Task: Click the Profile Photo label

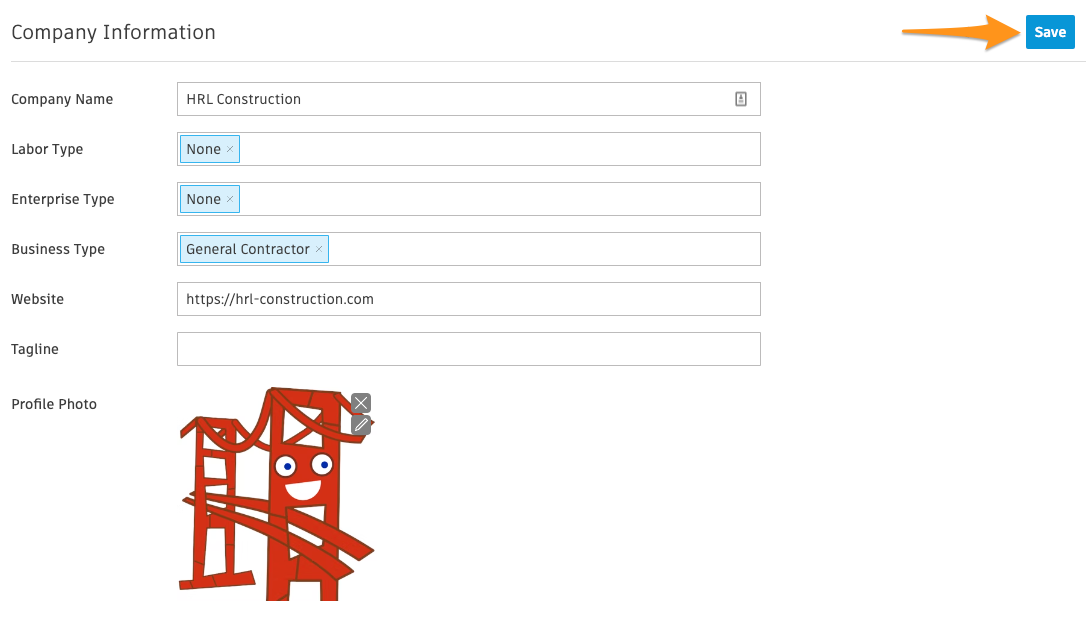Action: click(54, 404)
